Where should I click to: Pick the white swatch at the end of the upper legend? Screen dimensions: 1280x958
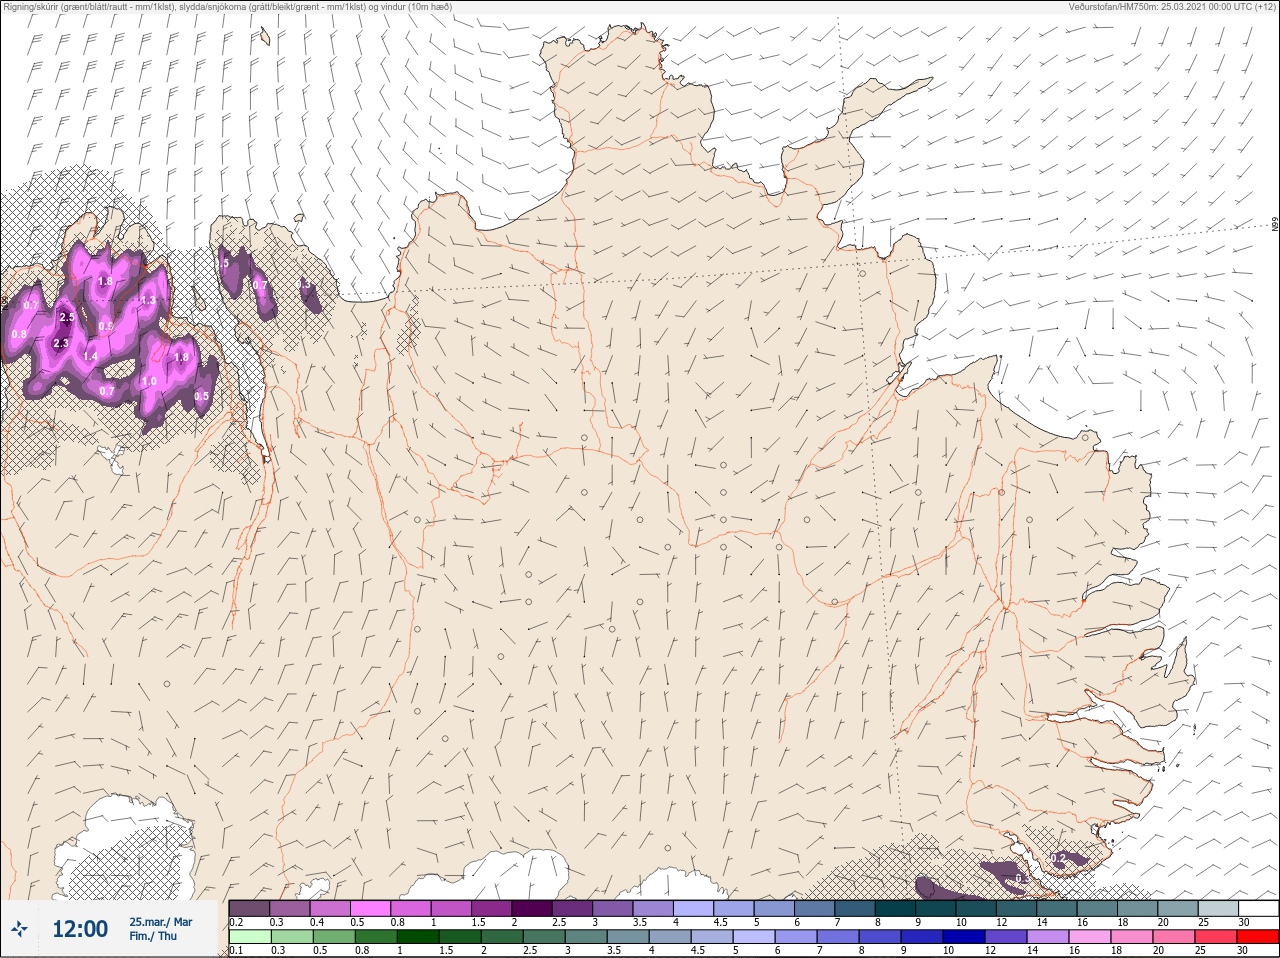[1258, 908]
